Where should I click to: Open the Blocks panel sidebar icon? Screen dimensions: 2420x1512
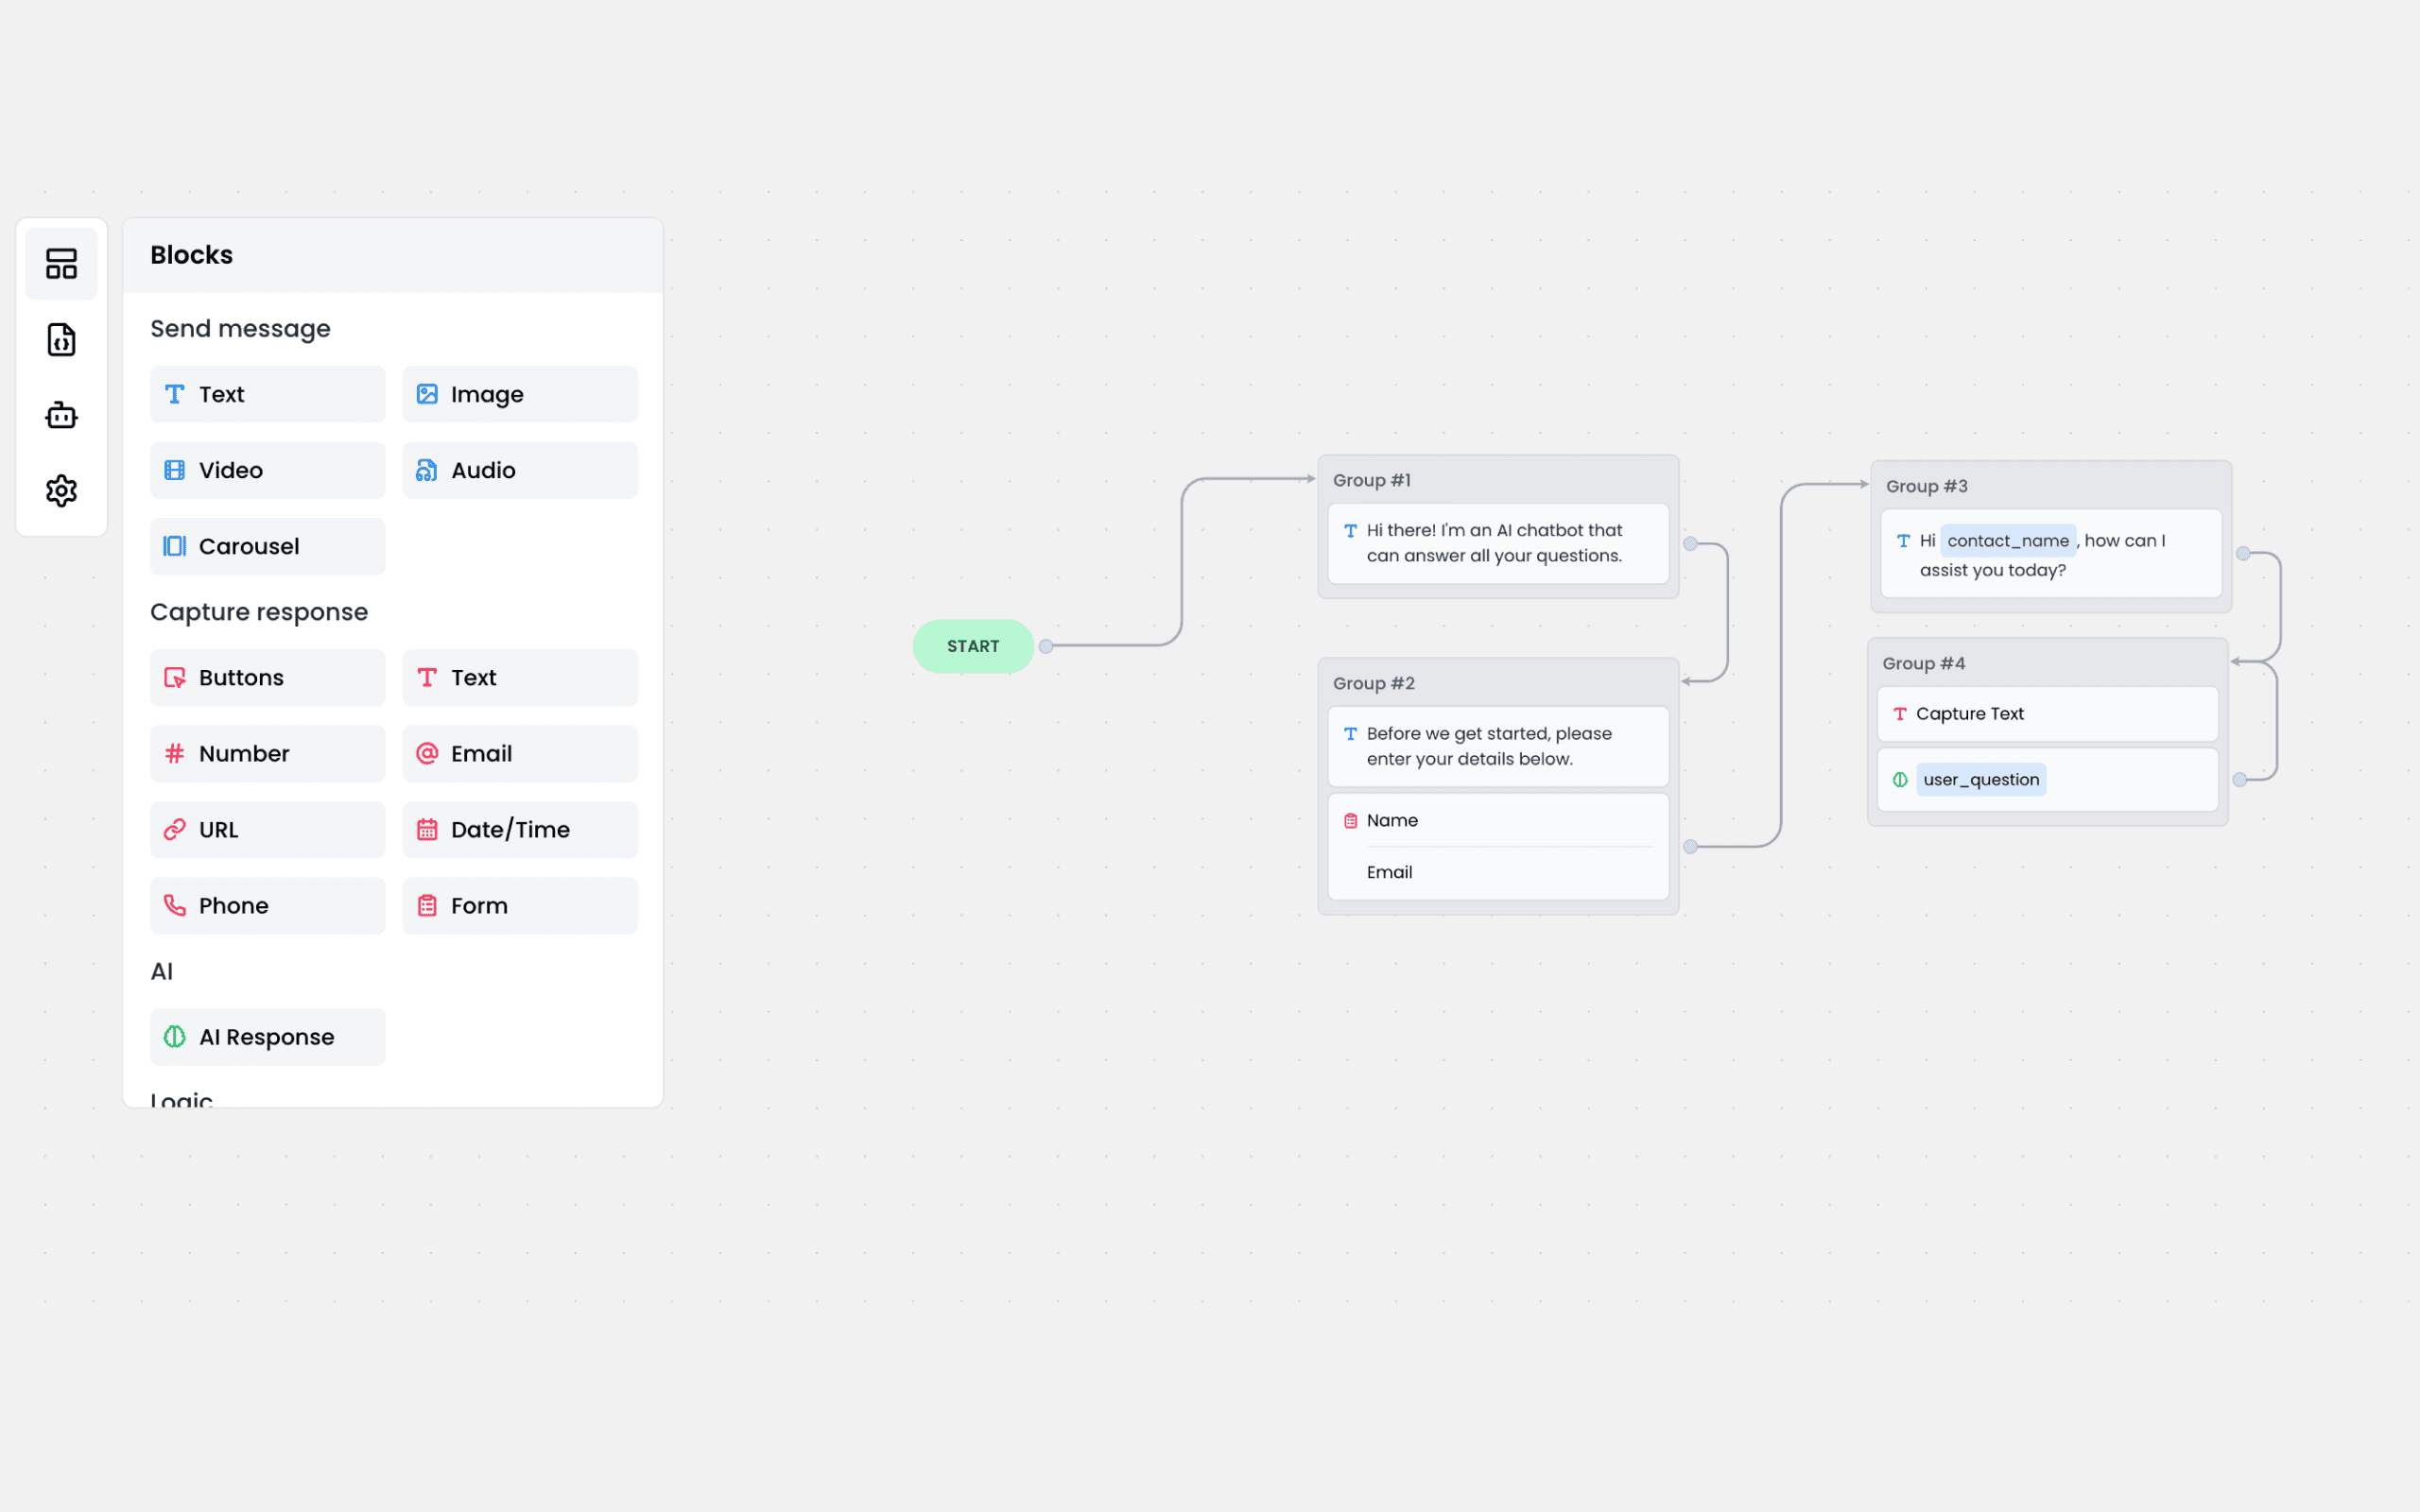click(61, 264)
